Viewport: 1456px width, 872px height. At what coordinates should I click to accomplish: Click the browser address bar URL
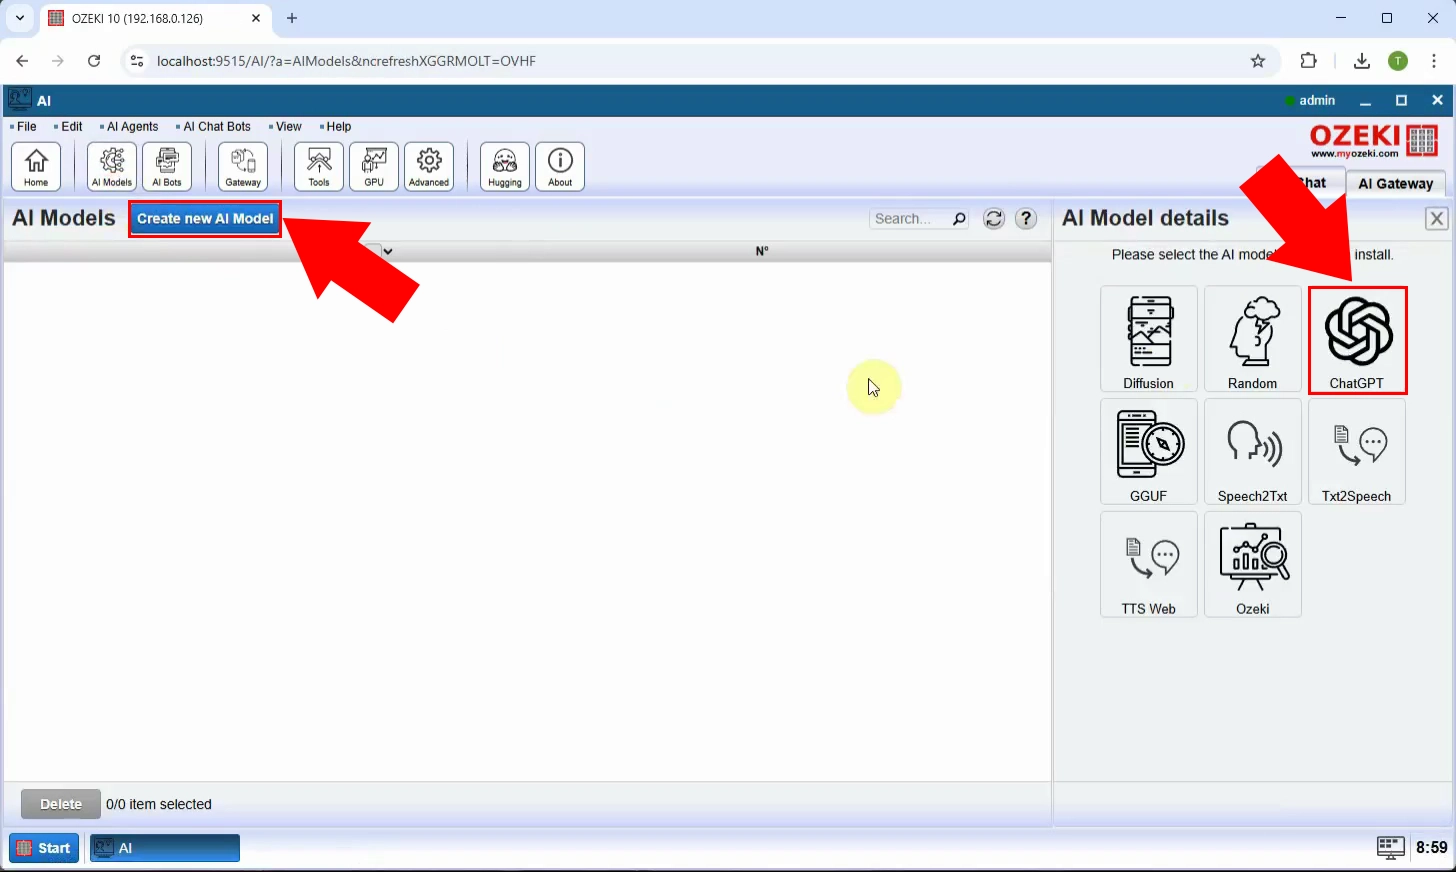click(x=346, y=61)
